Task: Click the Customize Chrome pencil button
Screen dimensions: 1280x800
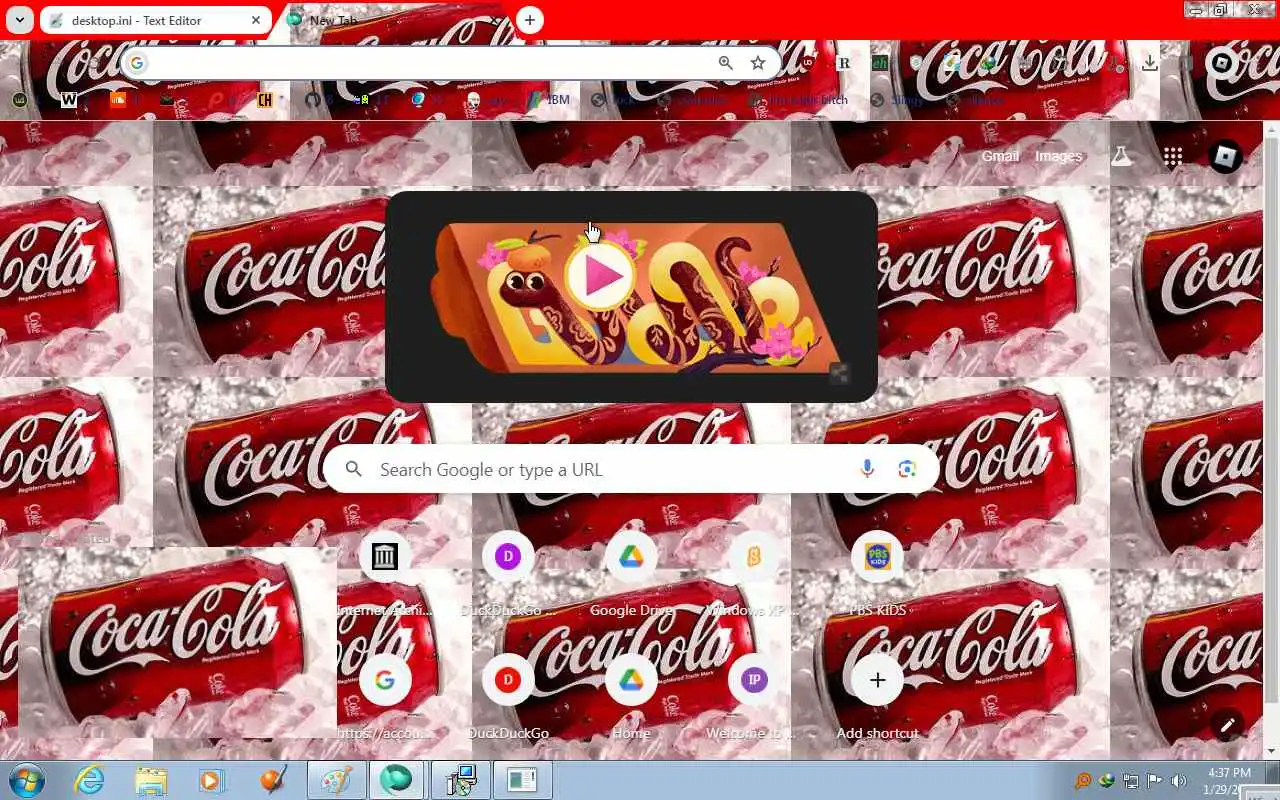Action: click(1227, 724)
